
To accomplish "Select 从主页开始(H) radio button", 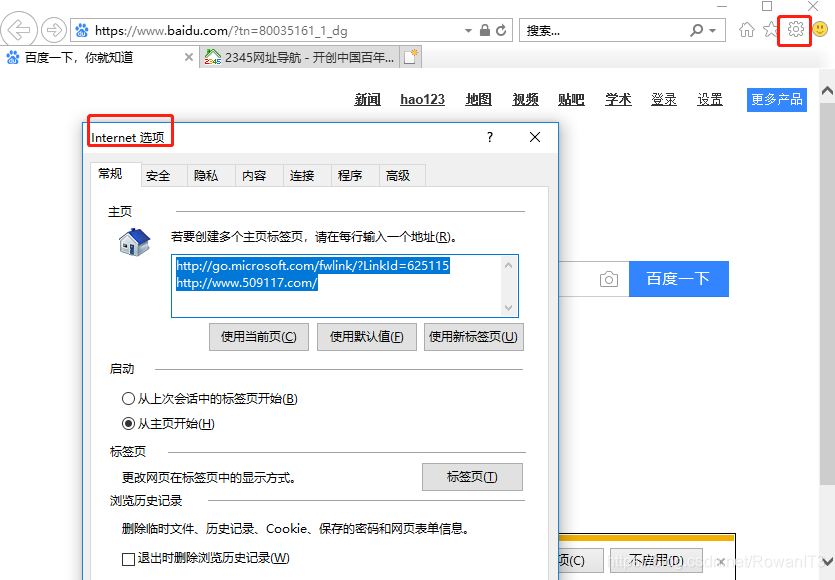I will 128,423.
